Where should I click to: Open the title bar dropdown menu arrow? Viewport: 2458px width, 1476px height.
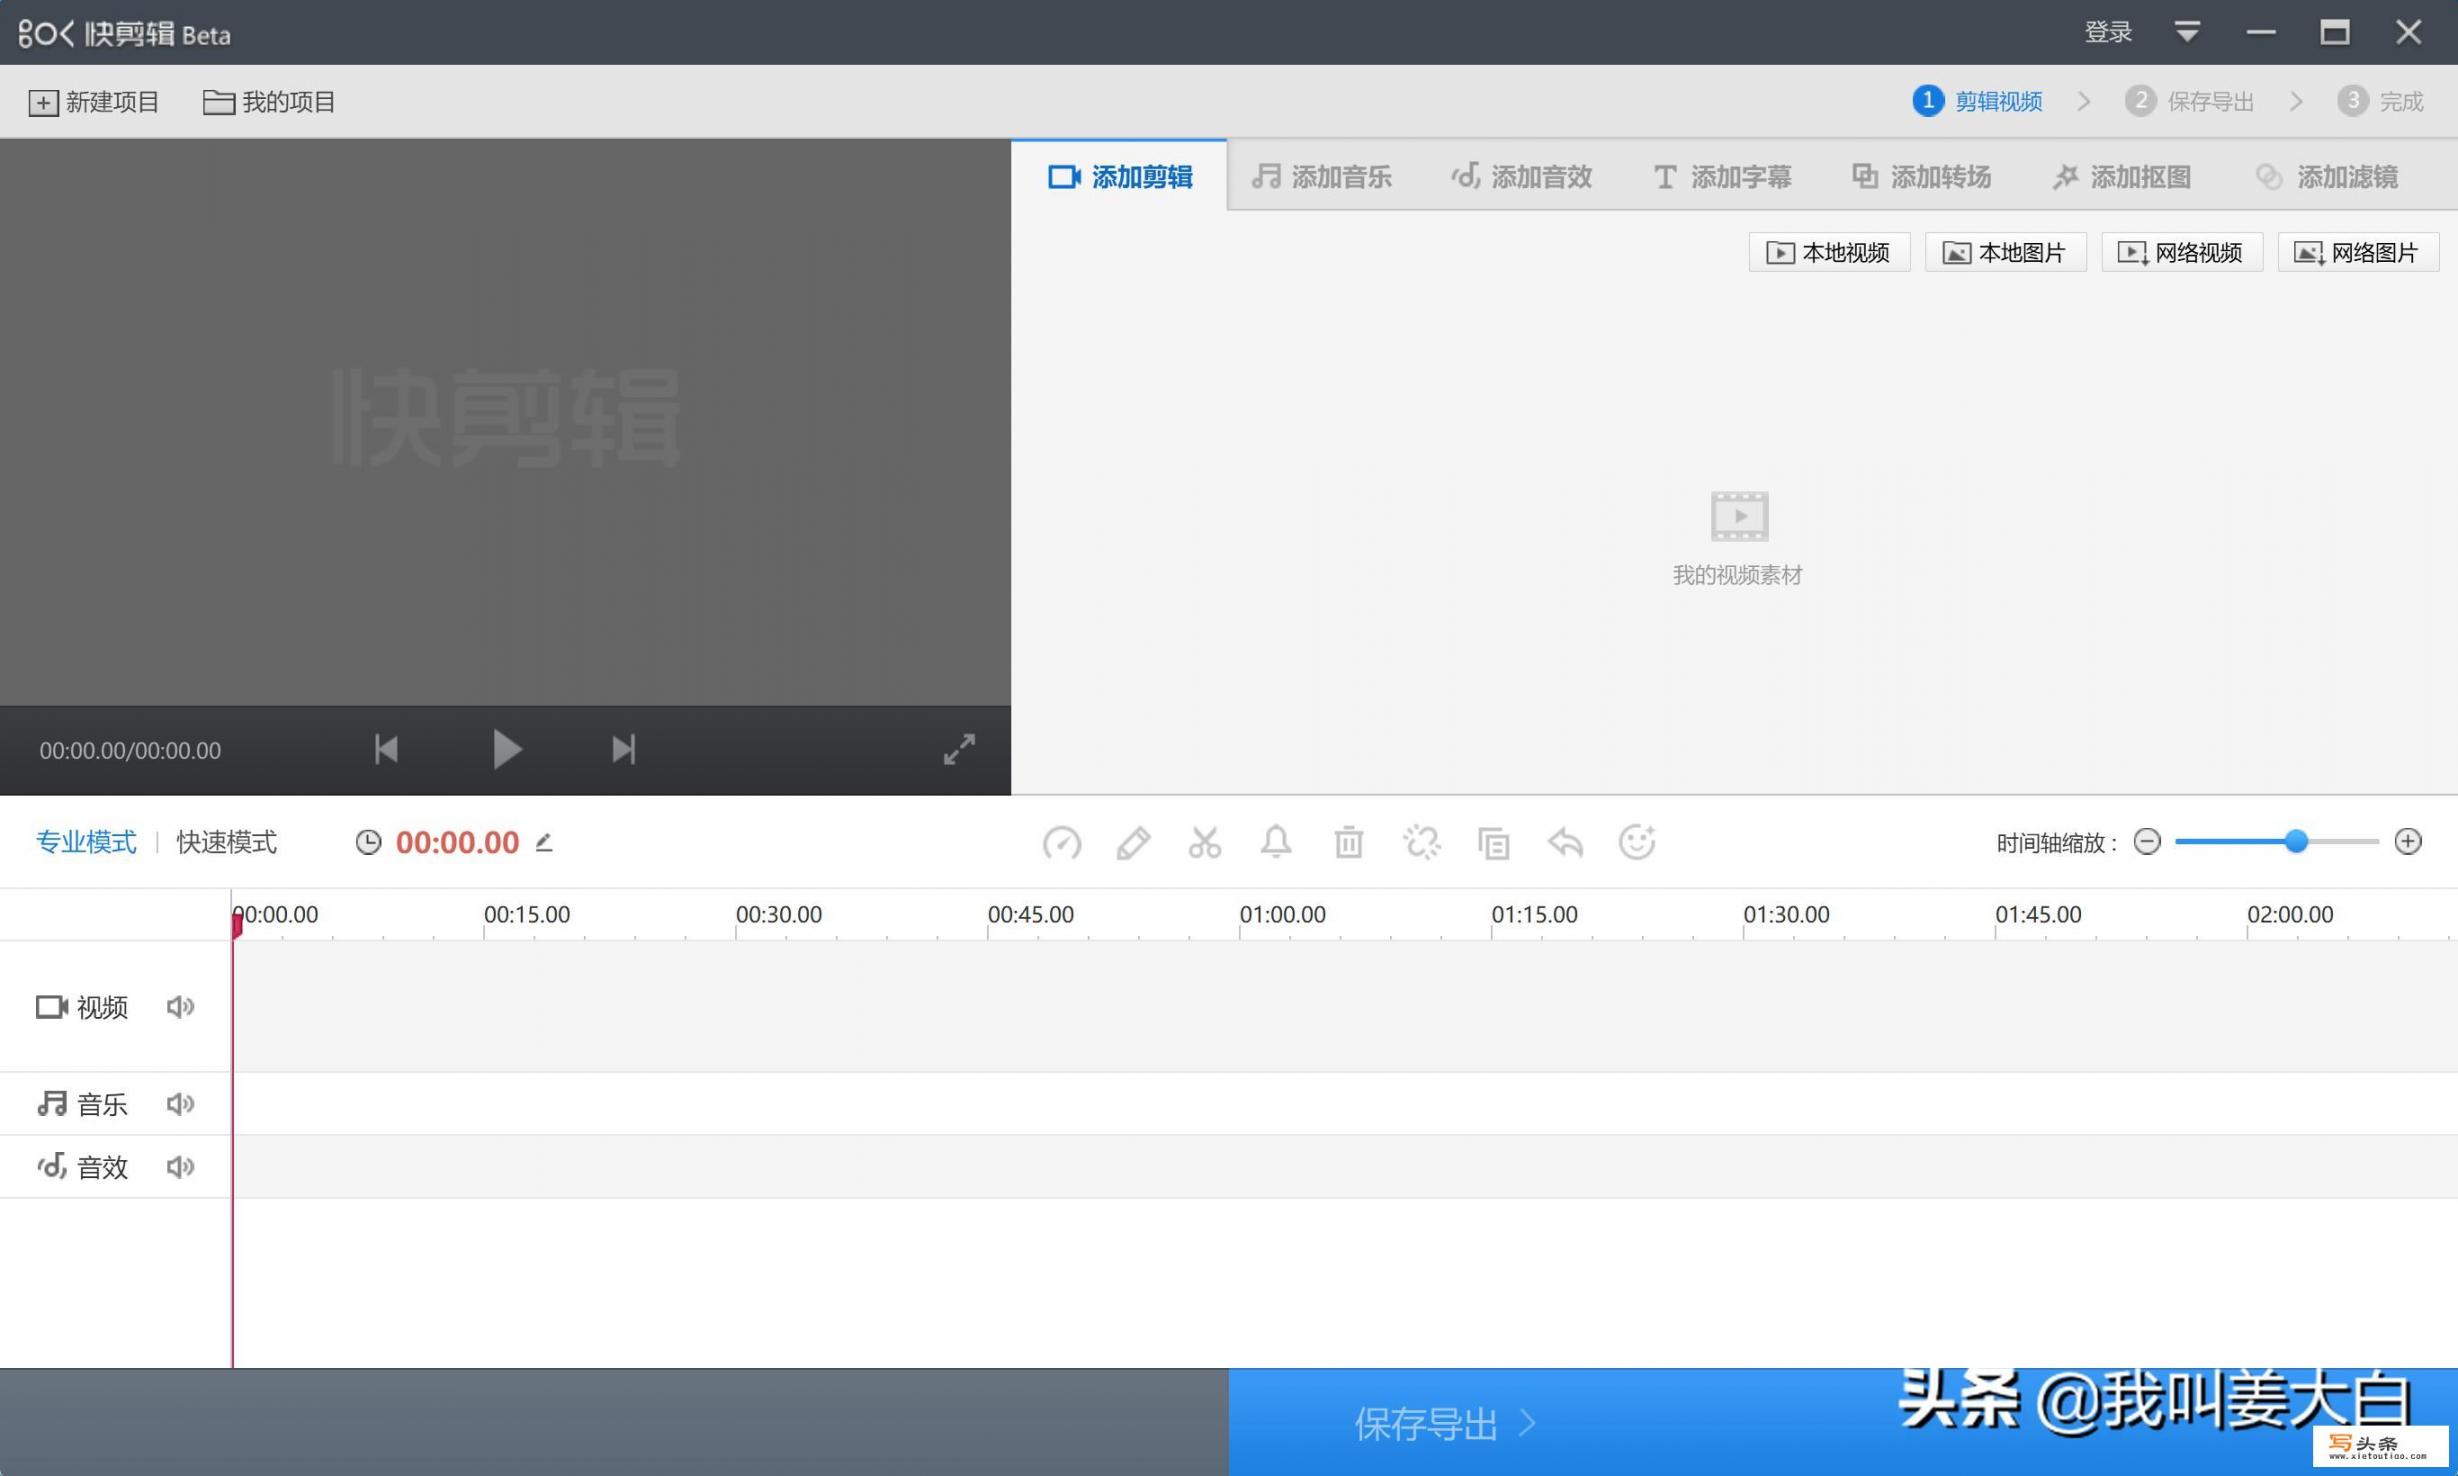(x=2187, y=32)
